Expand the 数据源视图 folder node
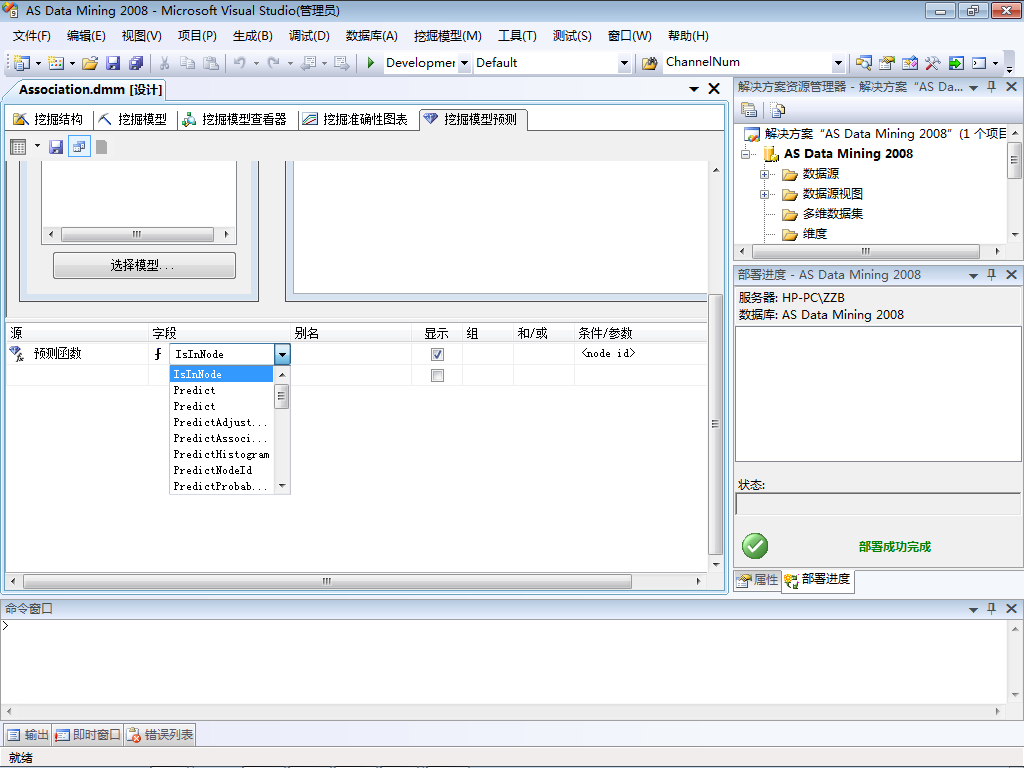 point(764,195)
